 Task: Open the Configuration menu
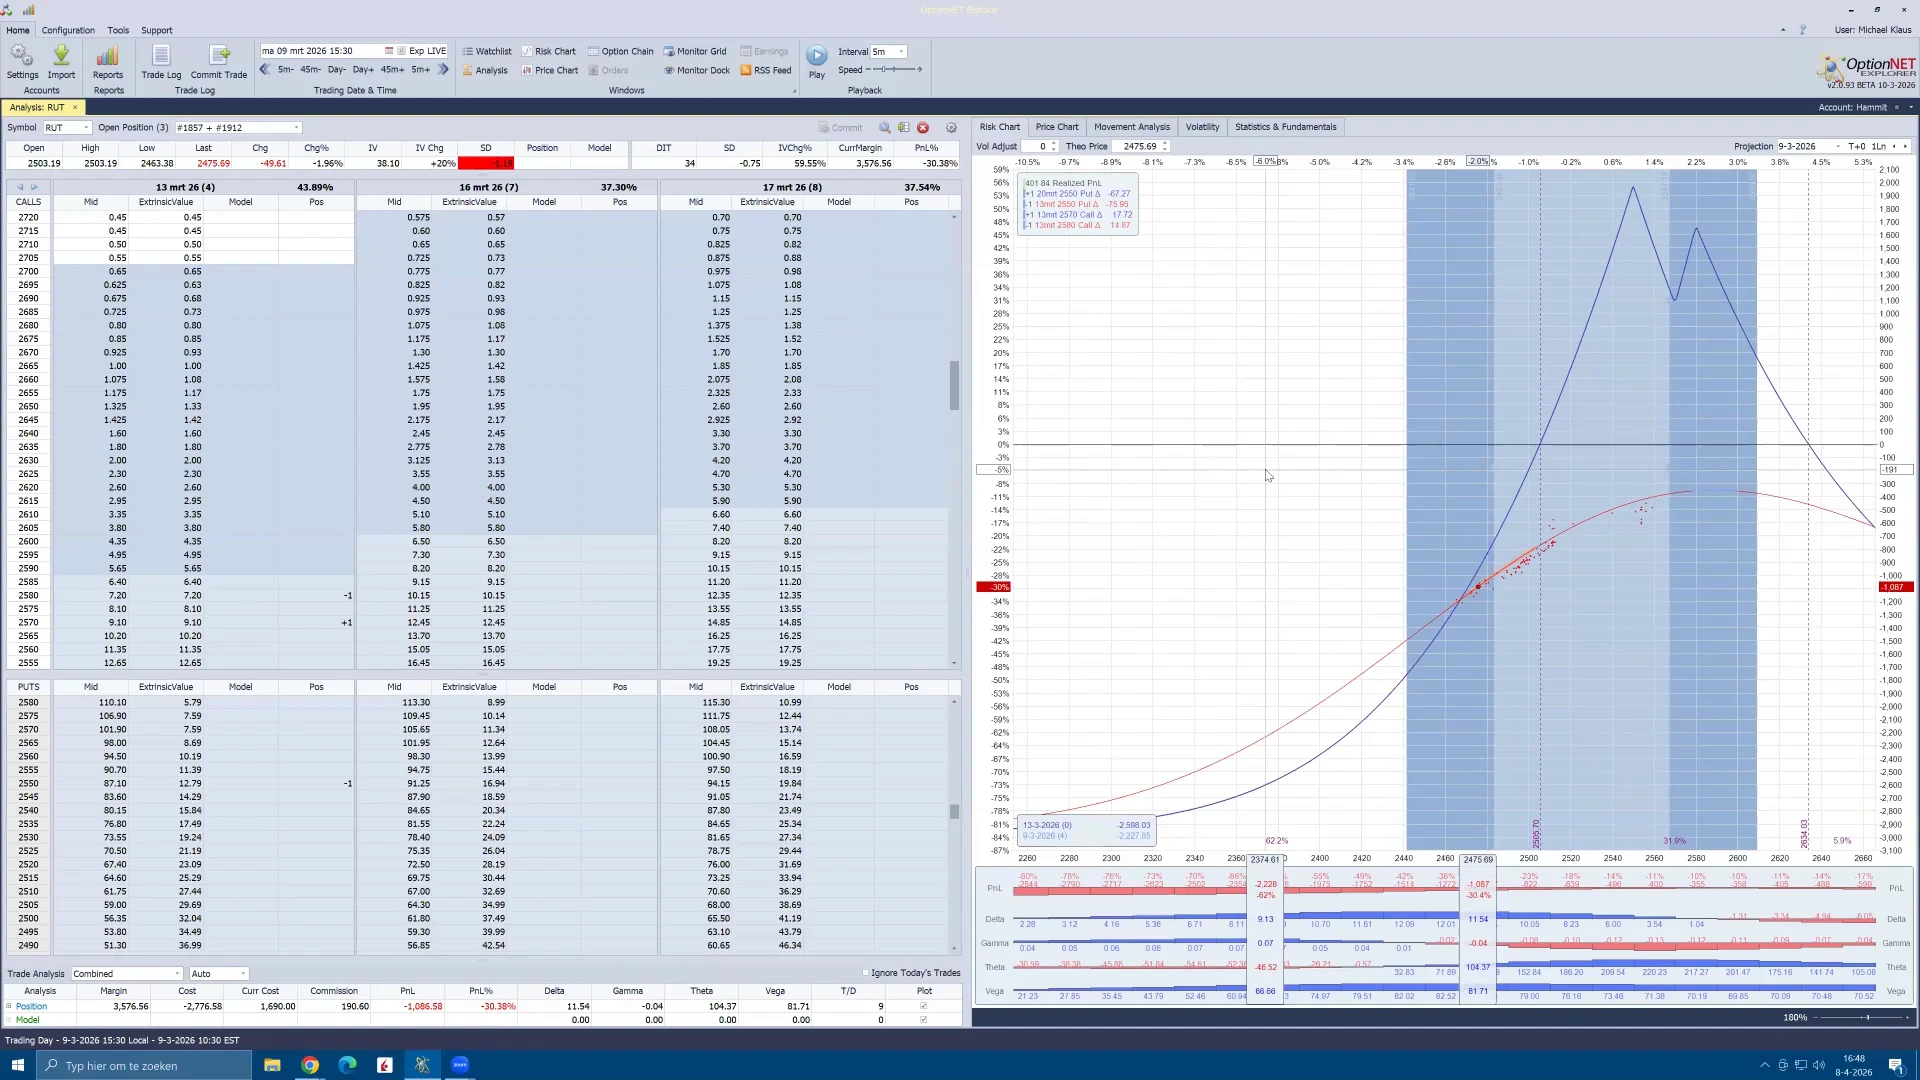(68, 30)
